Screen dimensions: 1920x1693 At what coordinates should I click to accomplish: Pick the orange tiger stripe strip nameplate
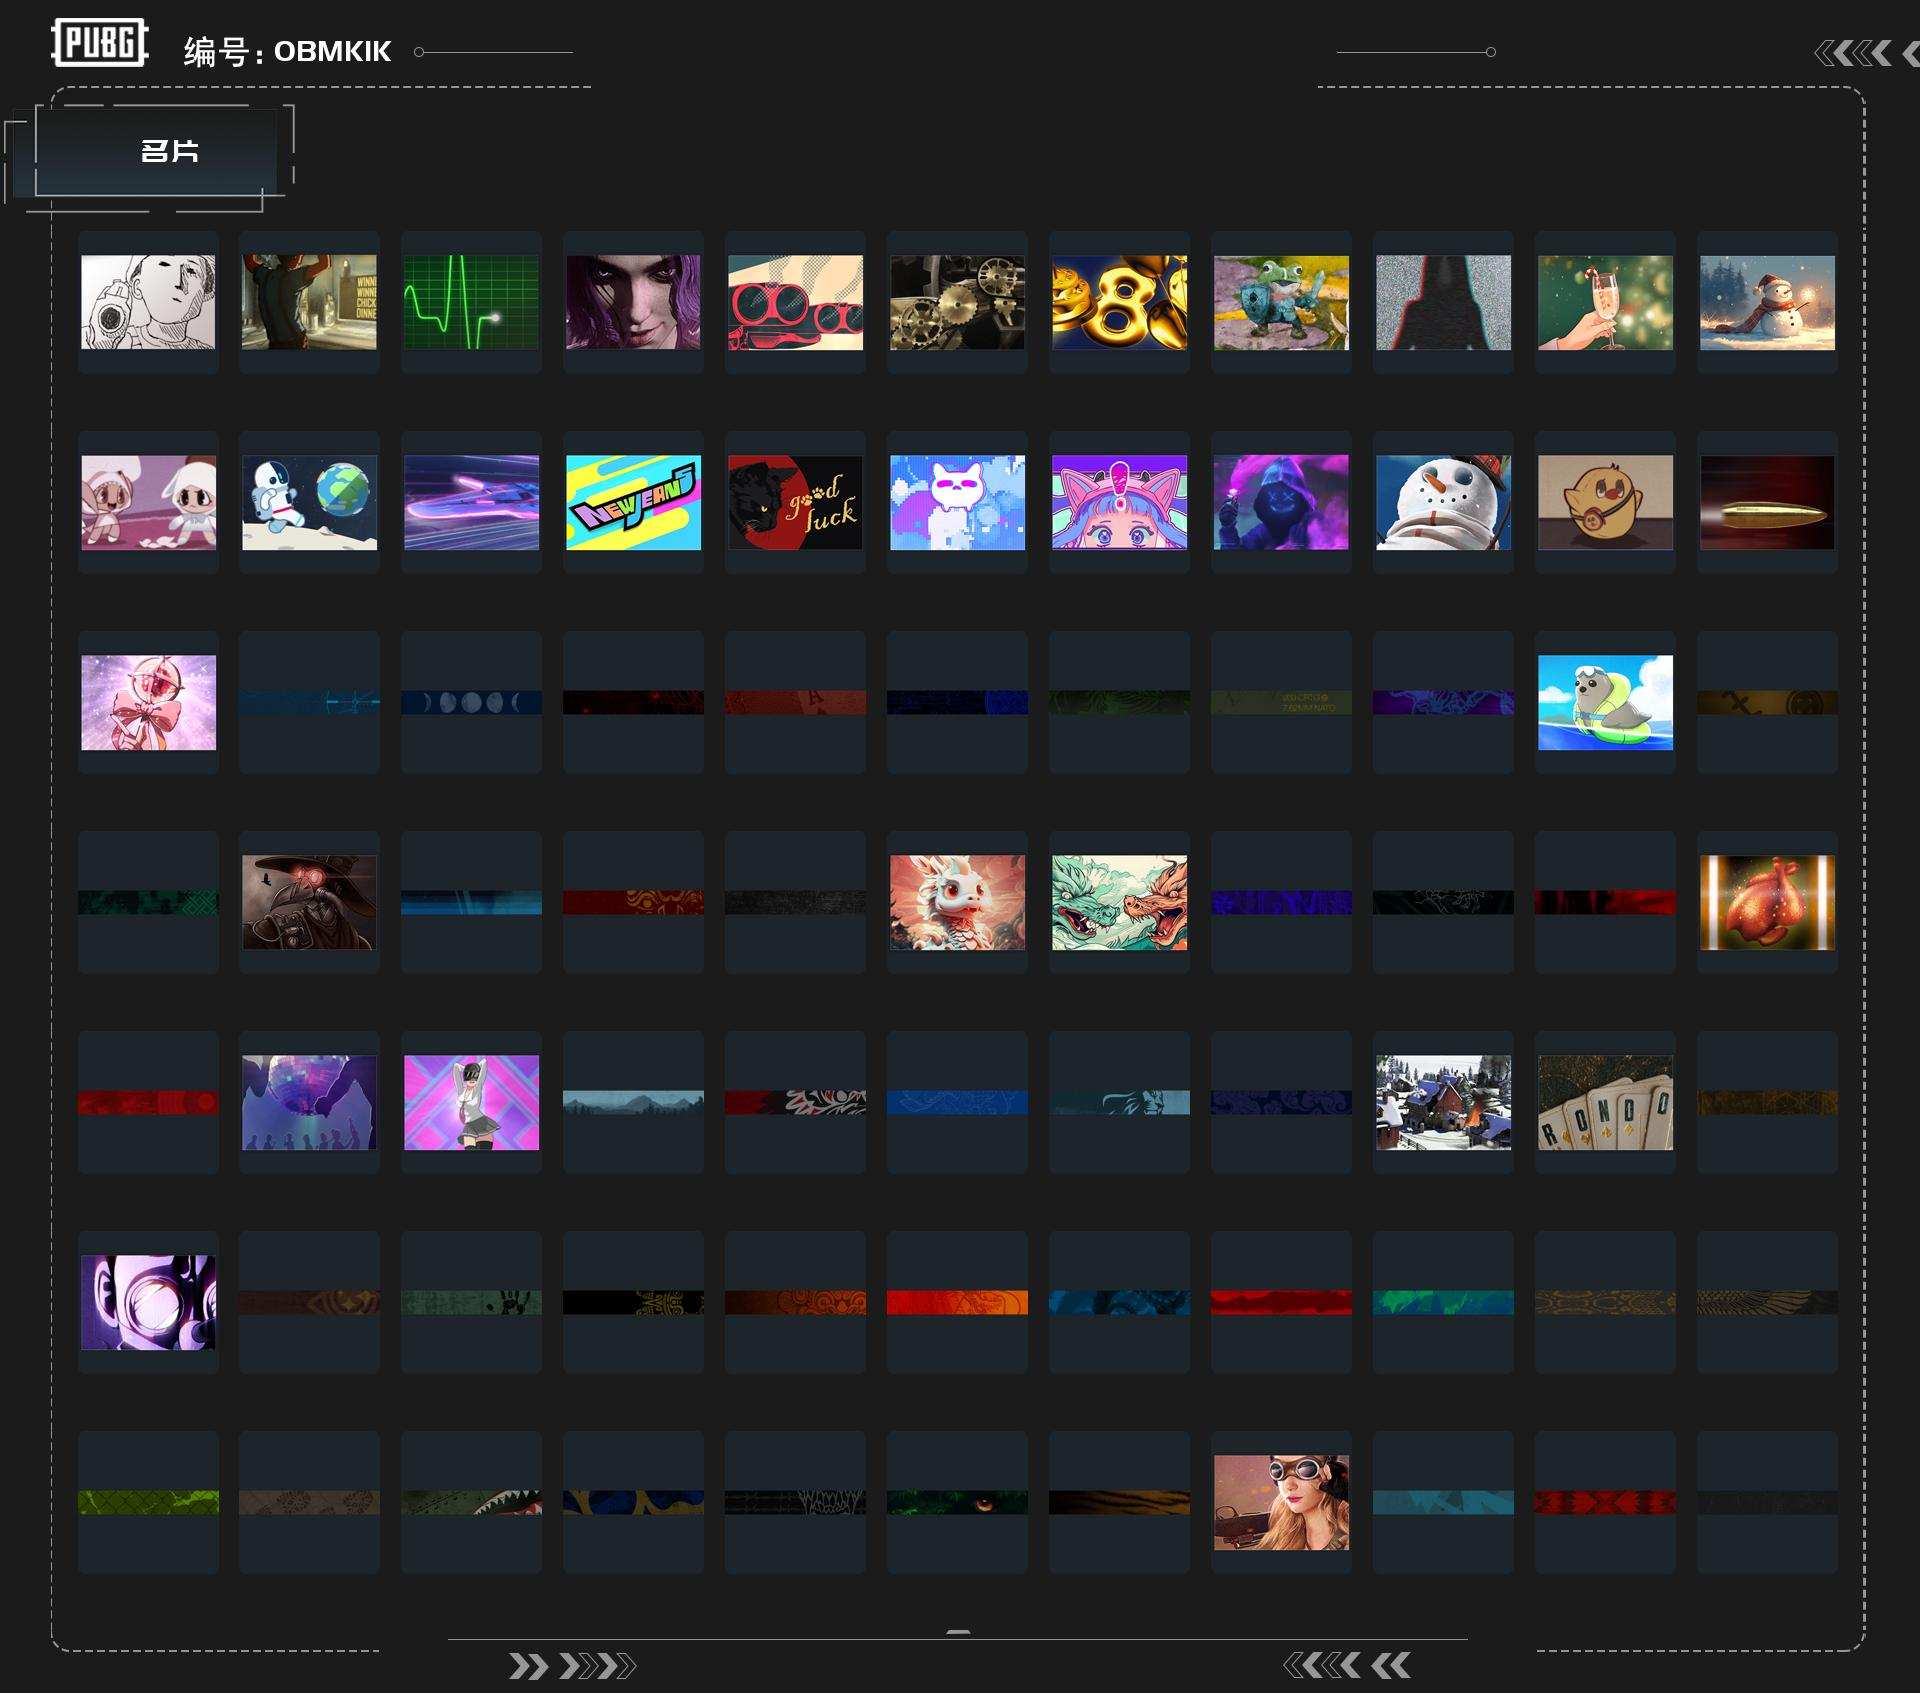click(1120, 1502)
